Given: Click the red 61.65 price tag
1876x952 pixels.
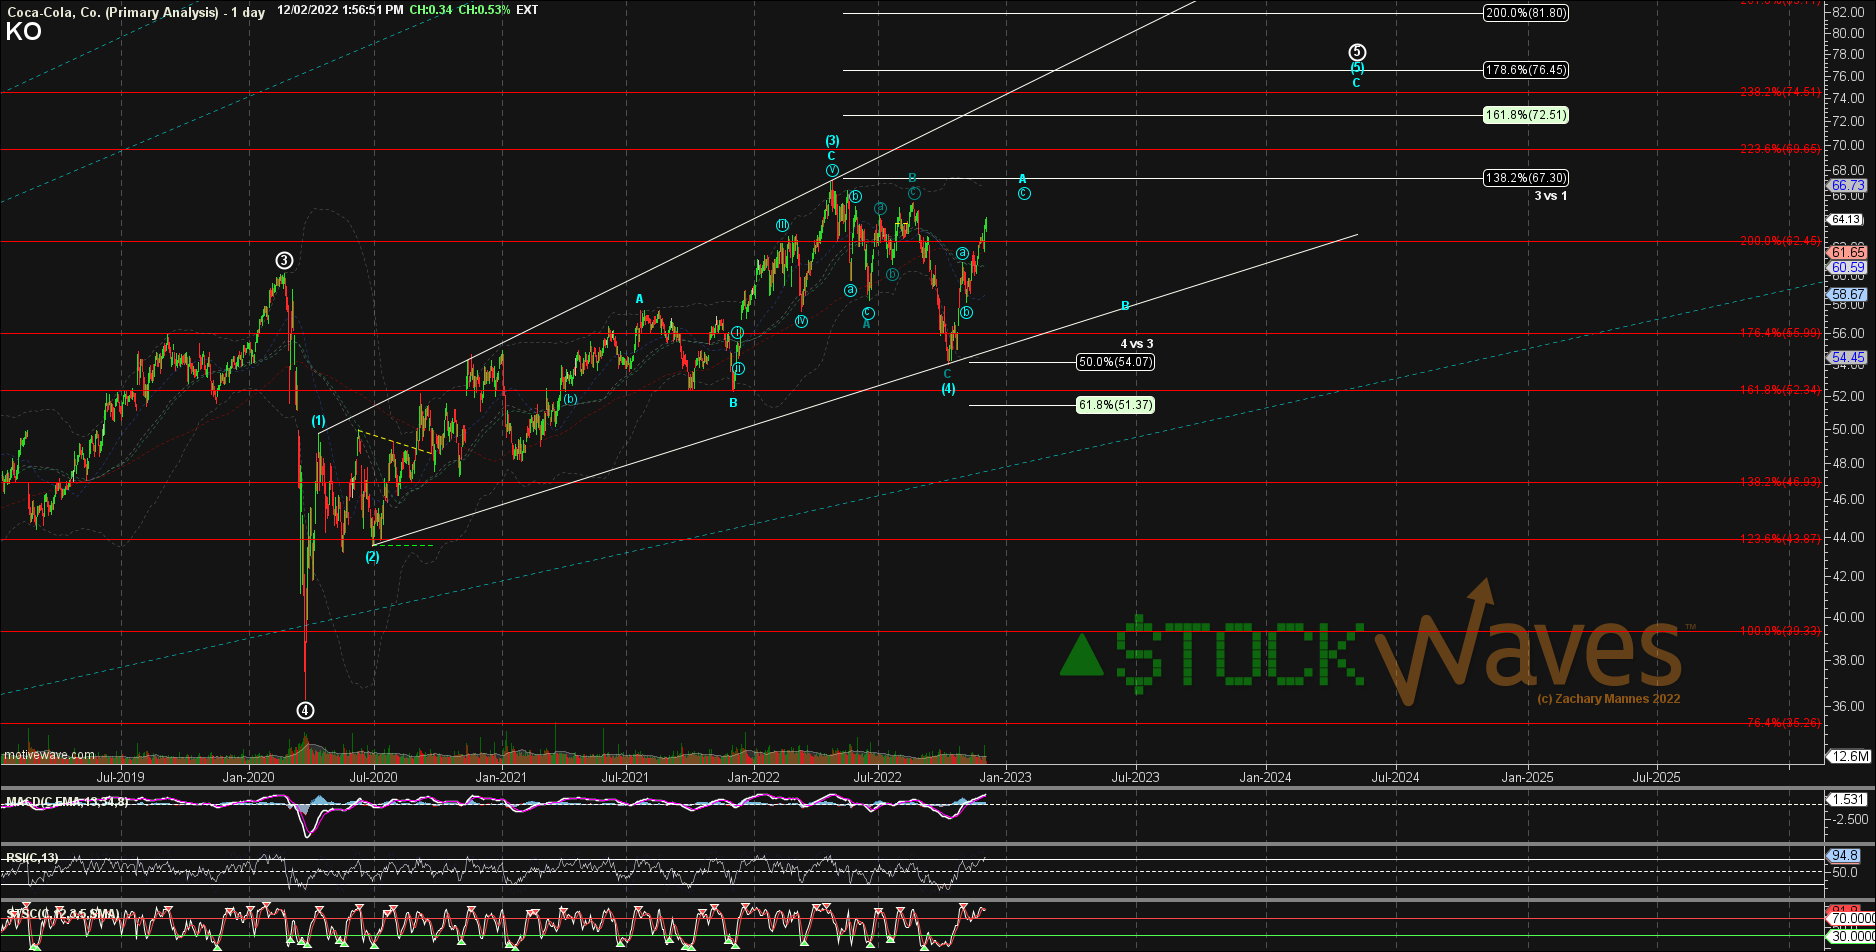Looking at the screenshot, I should [1848, 253].
